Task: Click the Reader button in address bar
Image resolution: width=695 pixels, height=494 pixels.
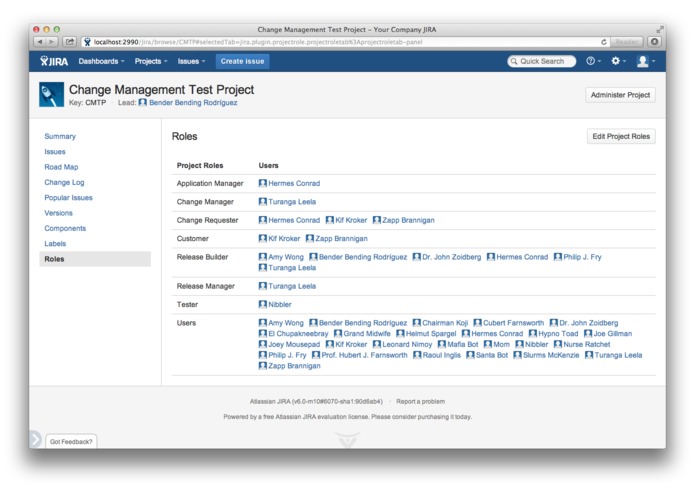Action: 626,42
